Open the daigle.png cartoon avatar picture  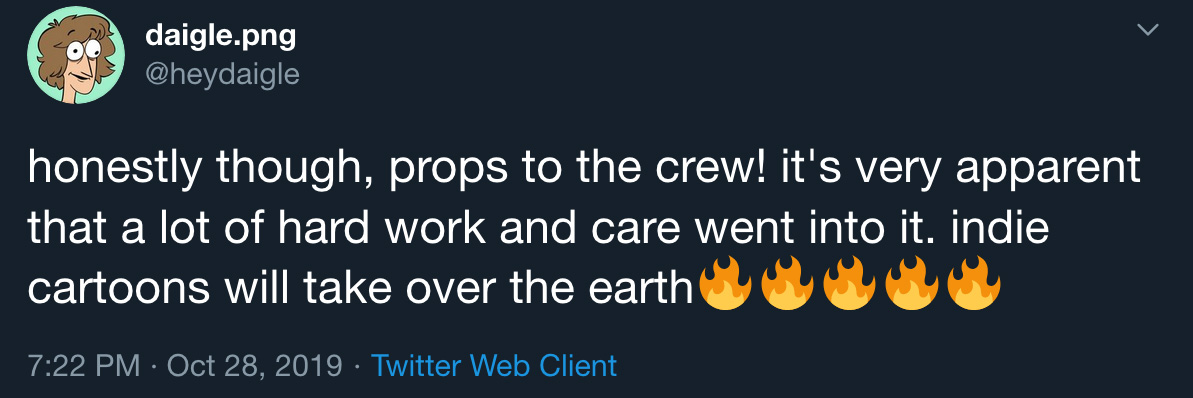[76, 55]
